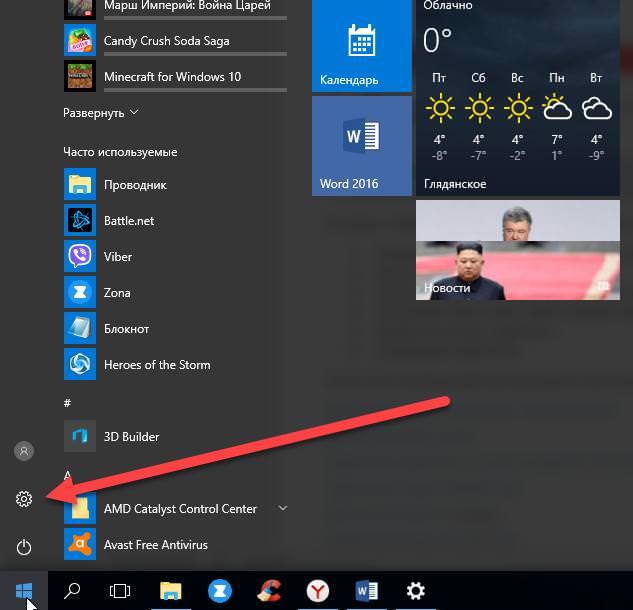Open the Новости news tile

[518, 250]
